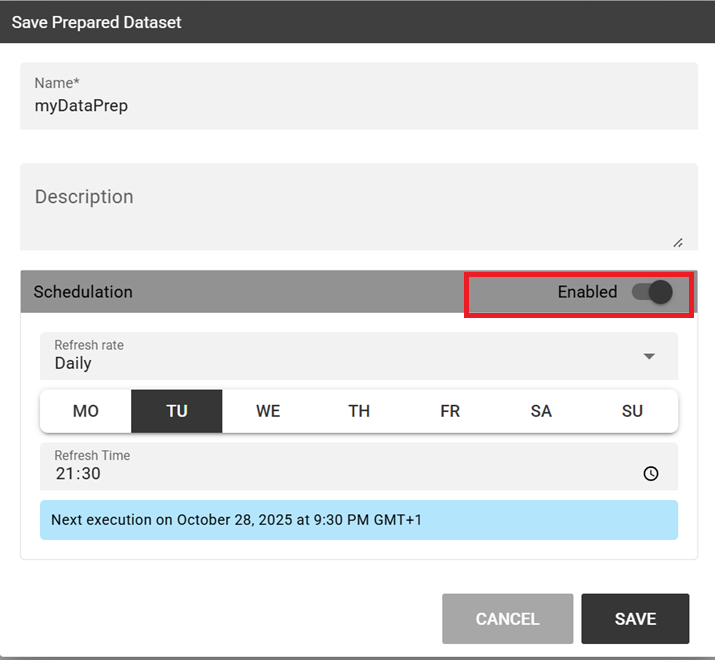Image resolution: width=715 pixels, height=660 pixels.
Task: Focus the Name field containing myDataPrep
Action: pos(359,96)
